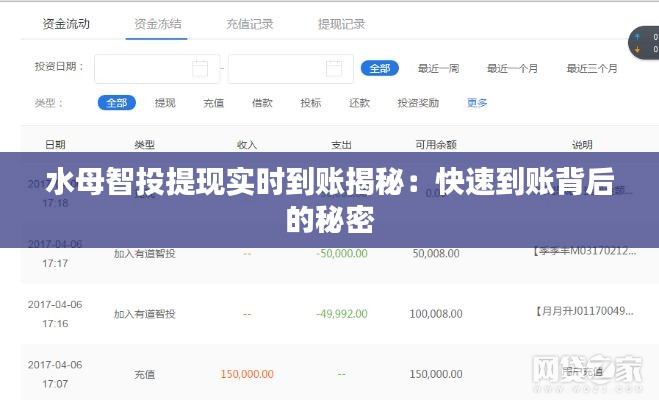Viewport: 659px width, 400px height.
Task: Click the network speed widget at right edge
Action: [x=644, y=43]
